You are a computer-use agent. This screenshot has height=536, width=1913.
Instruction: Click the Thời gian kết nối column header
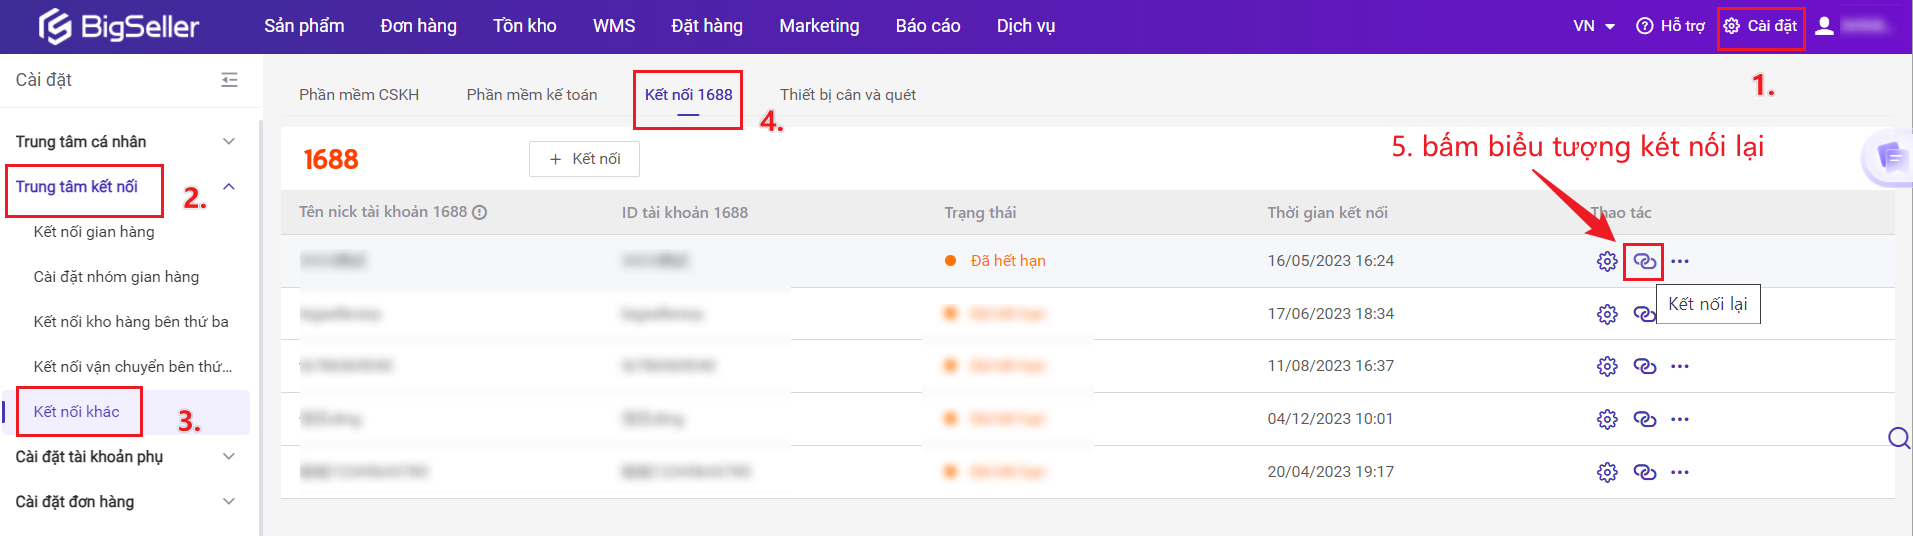click(x=1327, y=213)
